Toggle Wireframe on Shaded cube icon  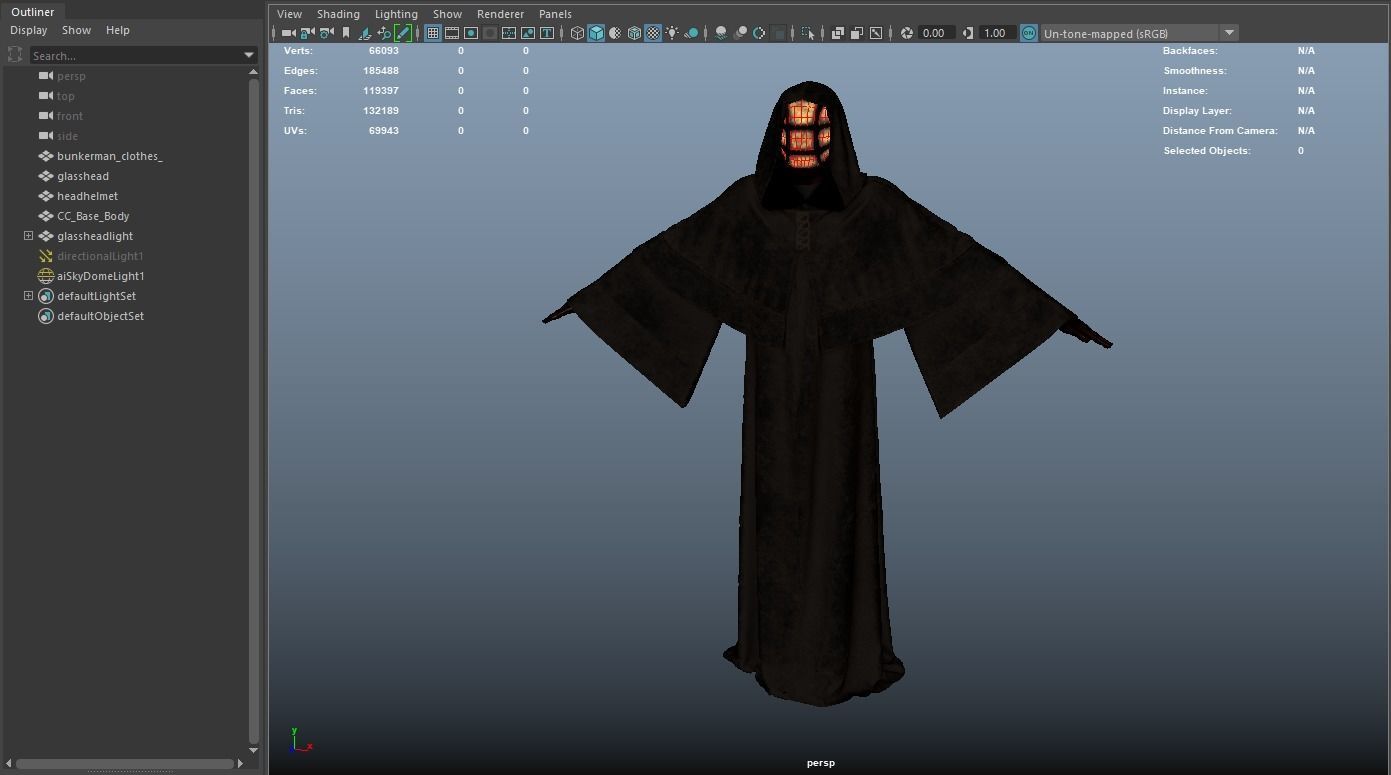[634, 33]
